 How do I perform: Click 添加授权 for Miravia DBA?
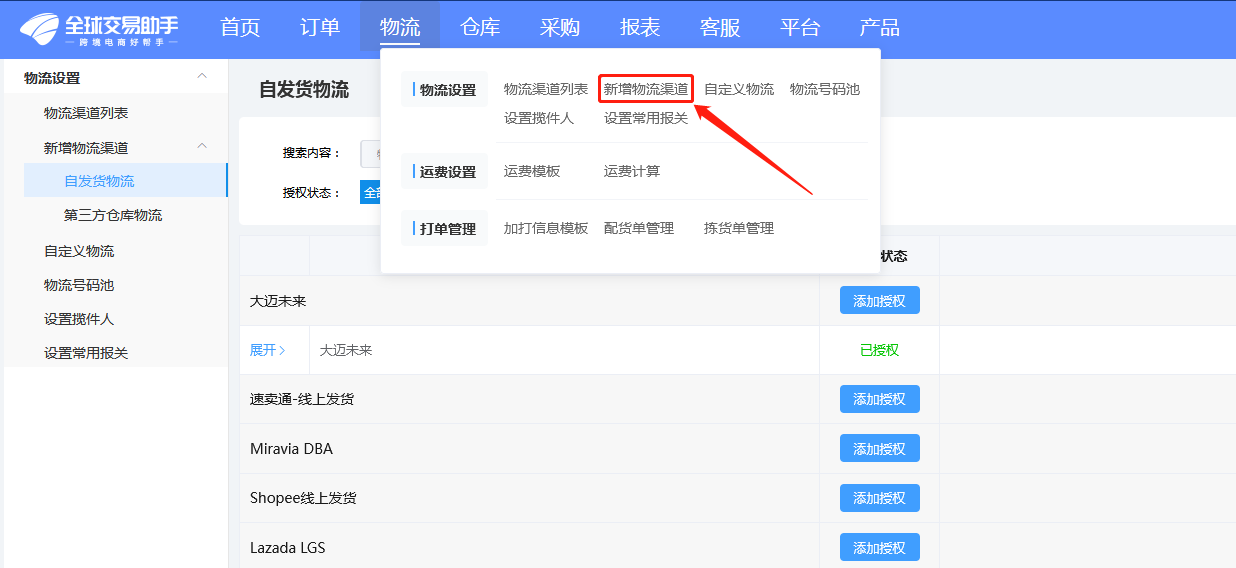tap(879, 449)
